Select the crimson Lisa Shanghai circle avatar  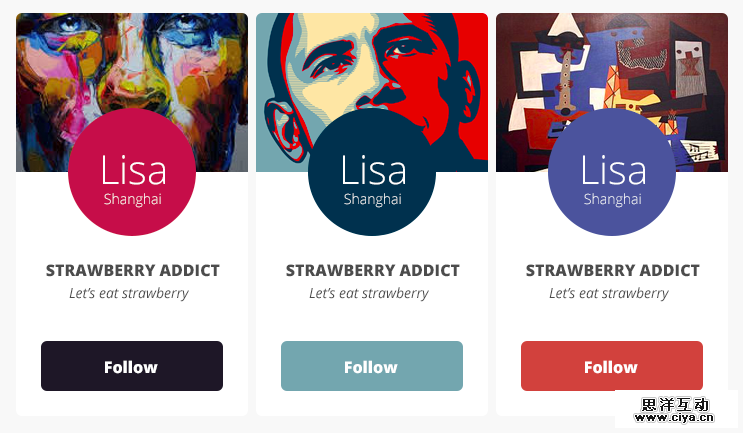[132, 172]
